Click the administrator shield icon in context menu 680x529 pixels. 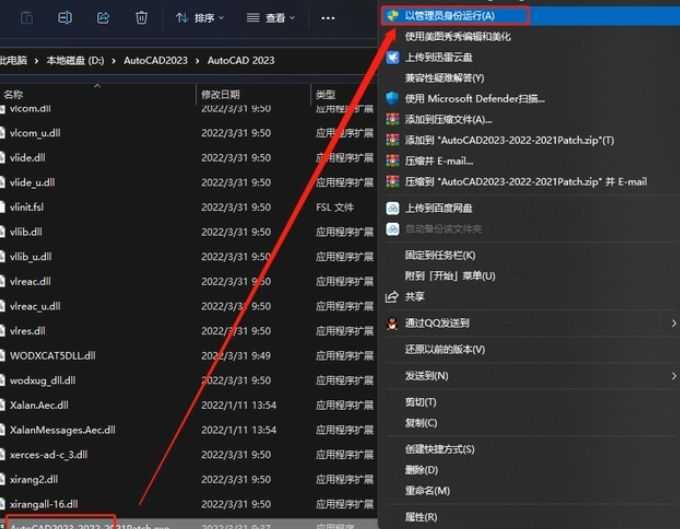pyautogui.click(x=393, y=16)
